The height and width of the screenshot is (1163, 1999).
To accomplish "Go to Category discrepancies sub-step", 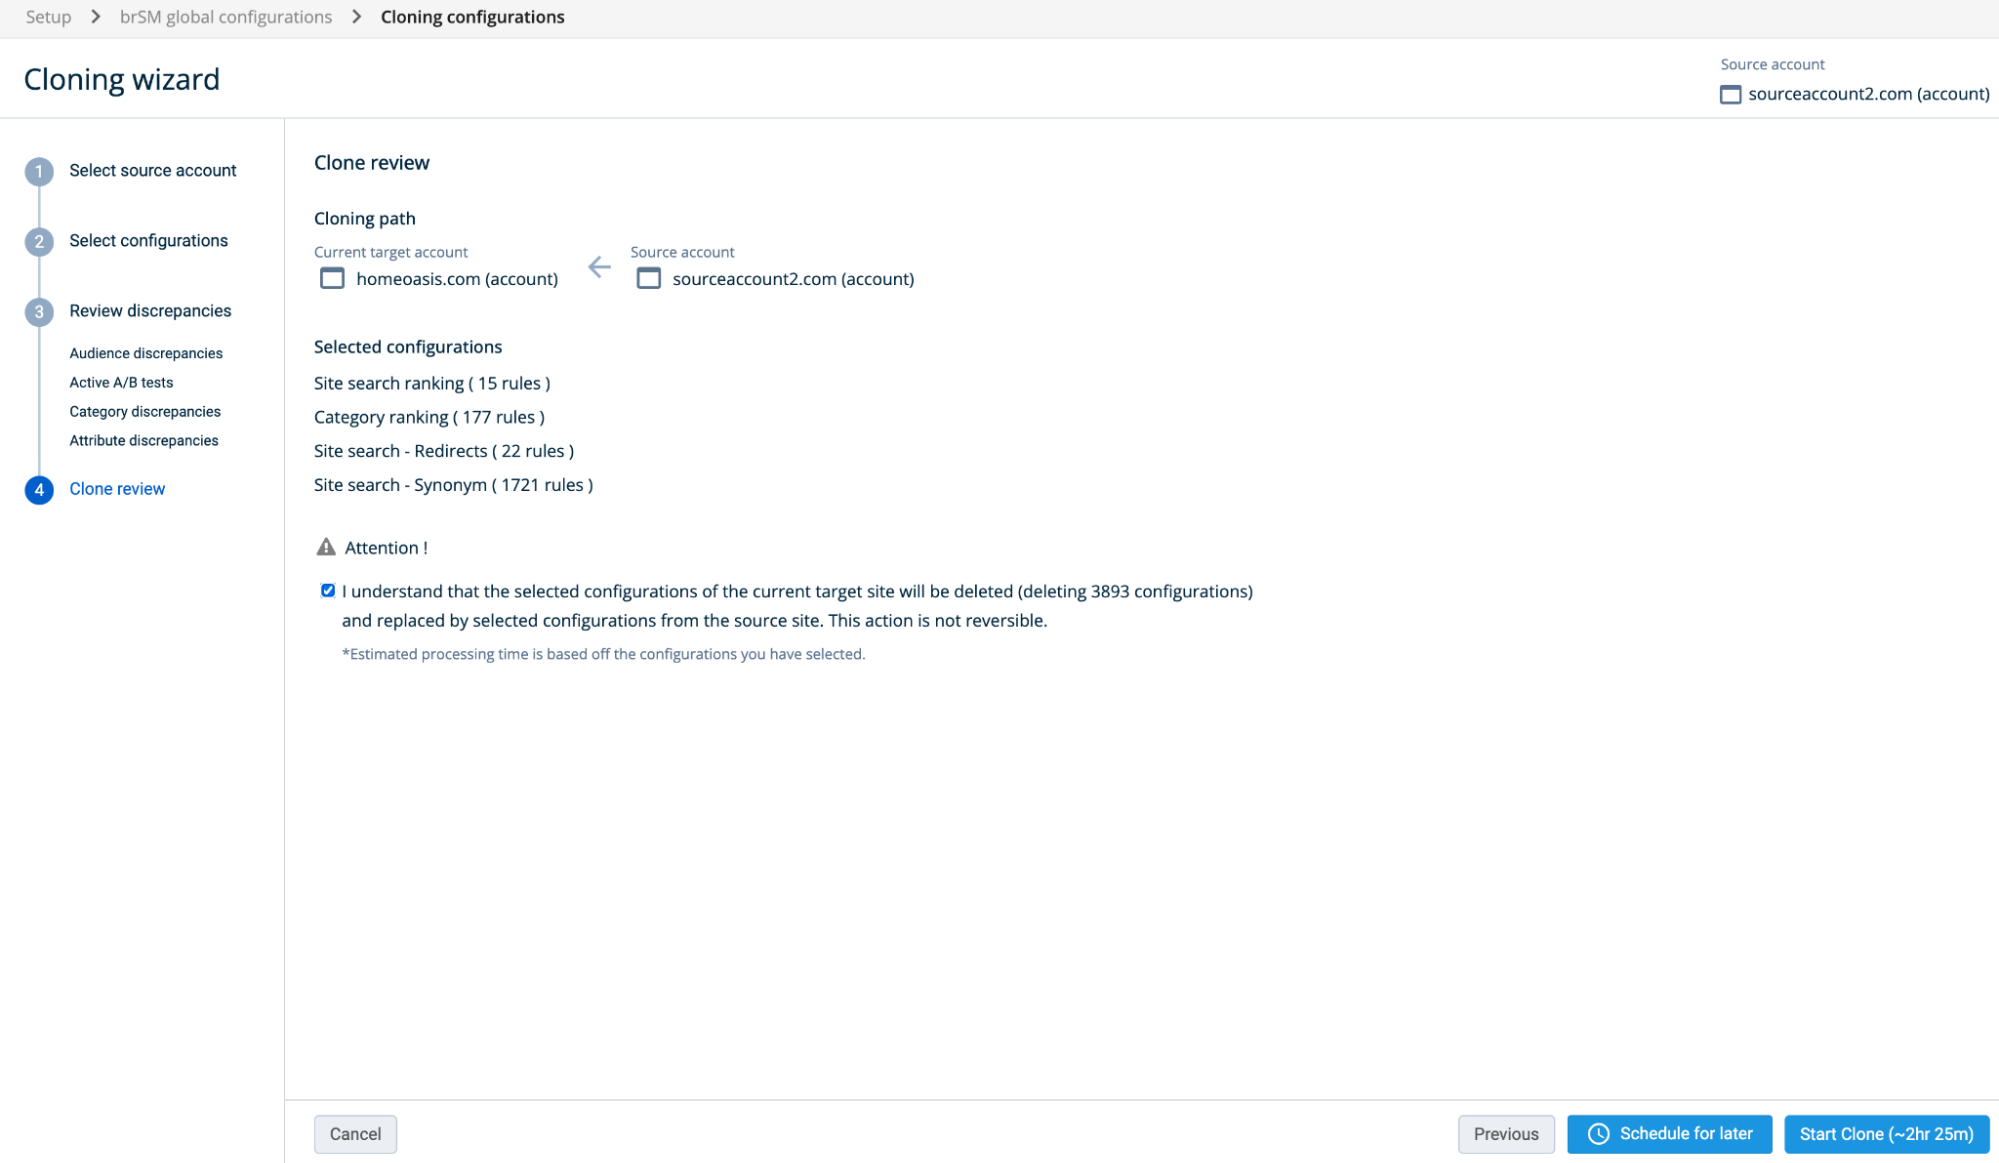I will tap(145, 411).
